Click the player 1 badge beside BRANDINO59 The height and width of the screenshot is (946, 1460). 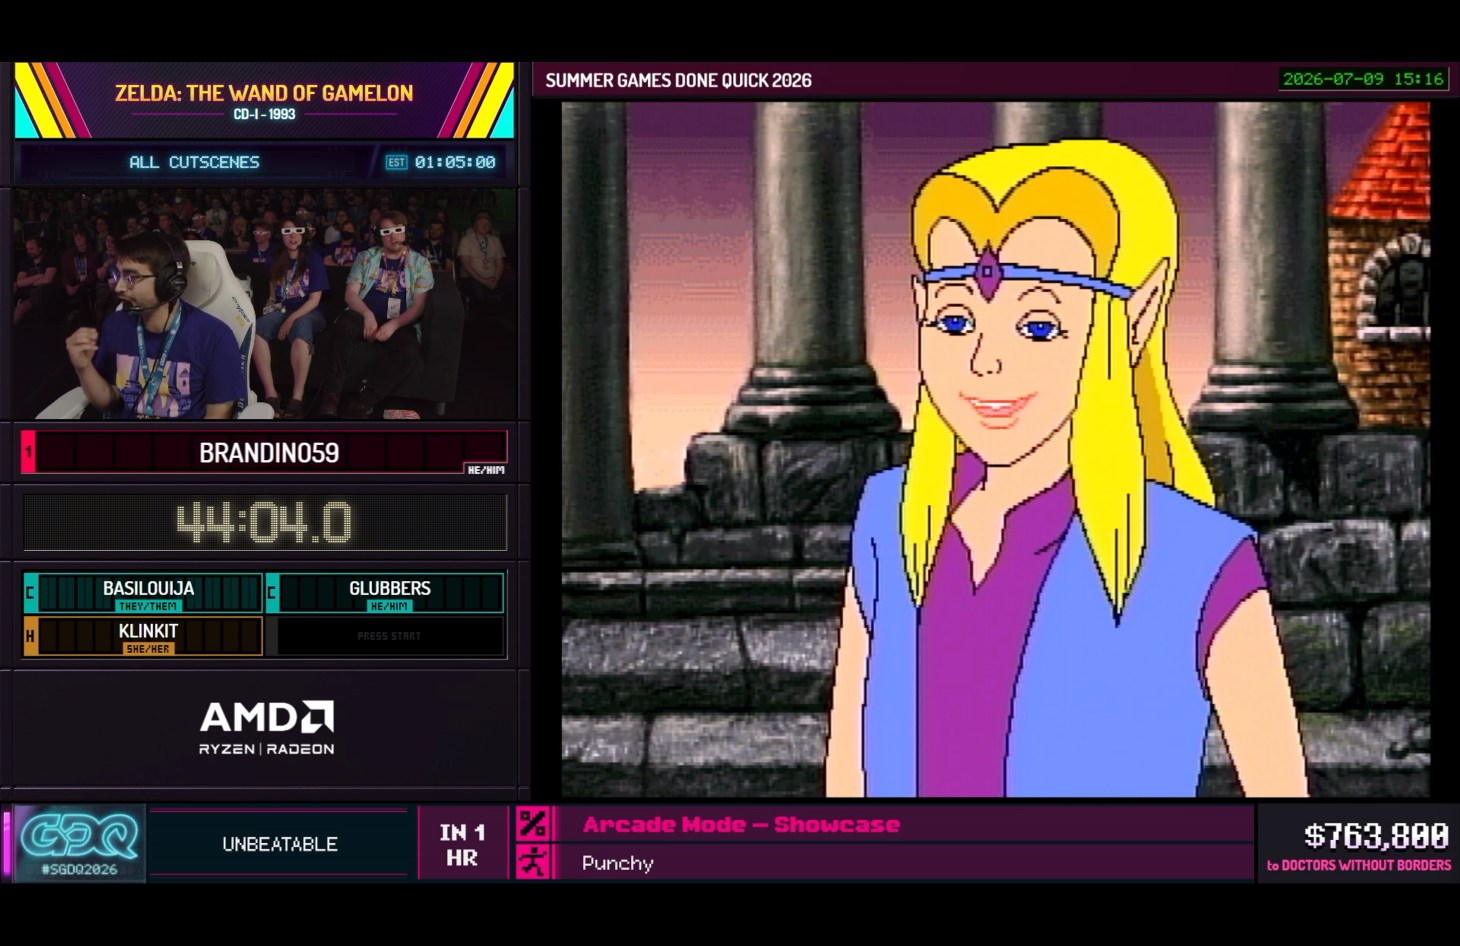pos(28,452)
